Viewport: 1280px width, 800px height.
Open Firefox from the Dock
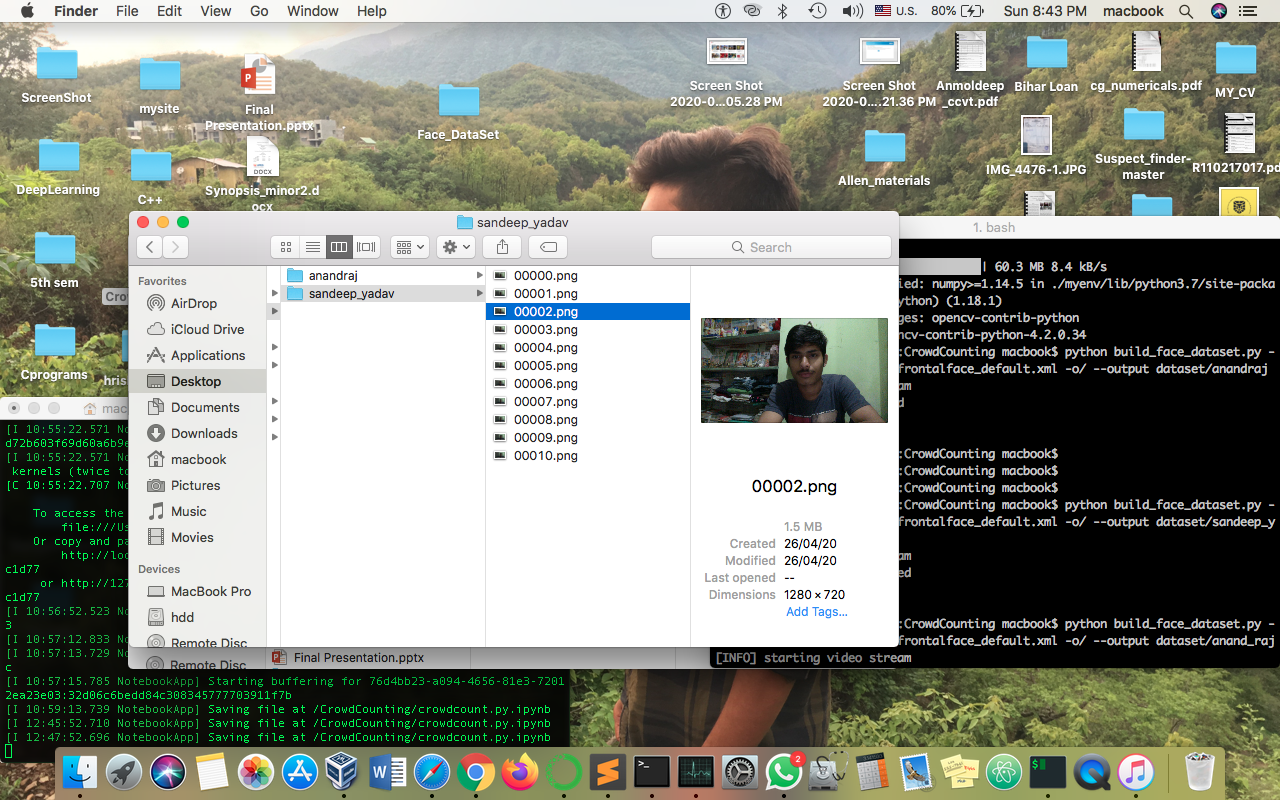pyautogui.click(x=519, y=772)
